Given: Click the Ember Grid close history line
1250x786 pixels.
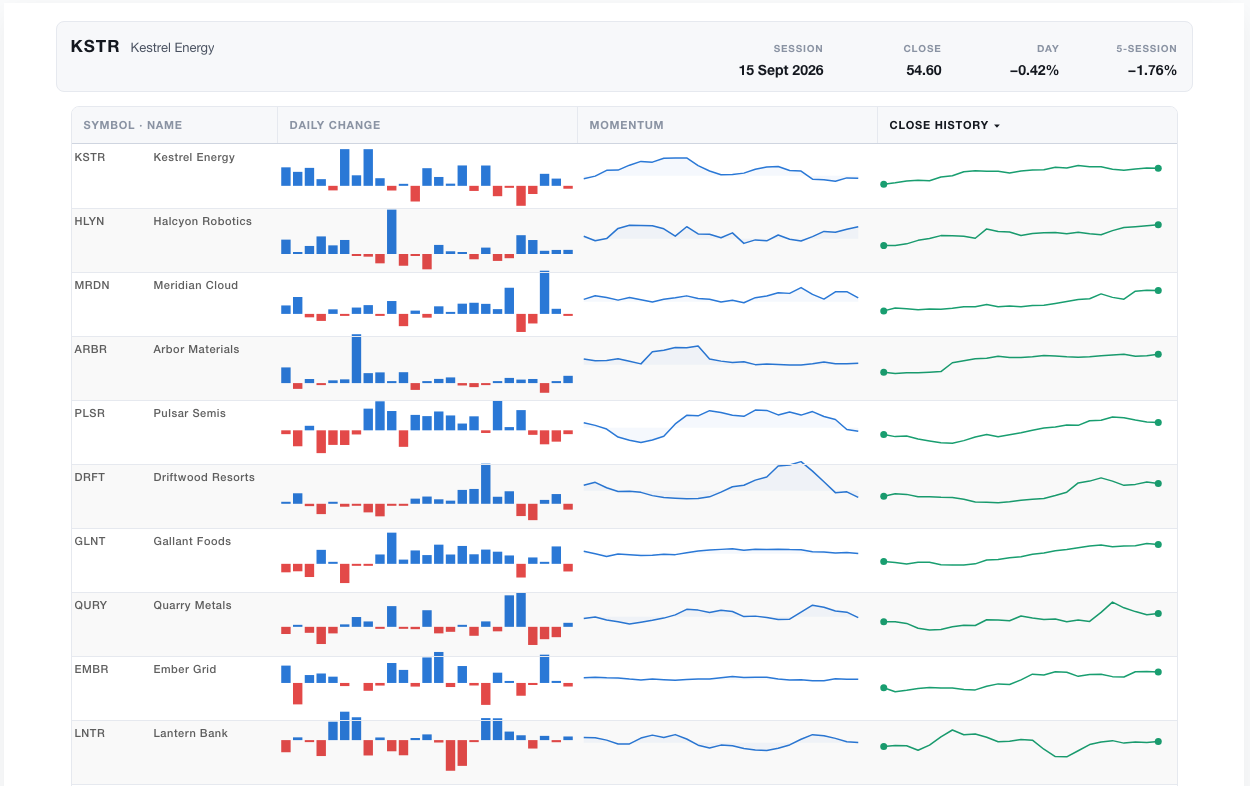Looking at the screenshot, I should pyautogui.click(x=1020, y=680).
